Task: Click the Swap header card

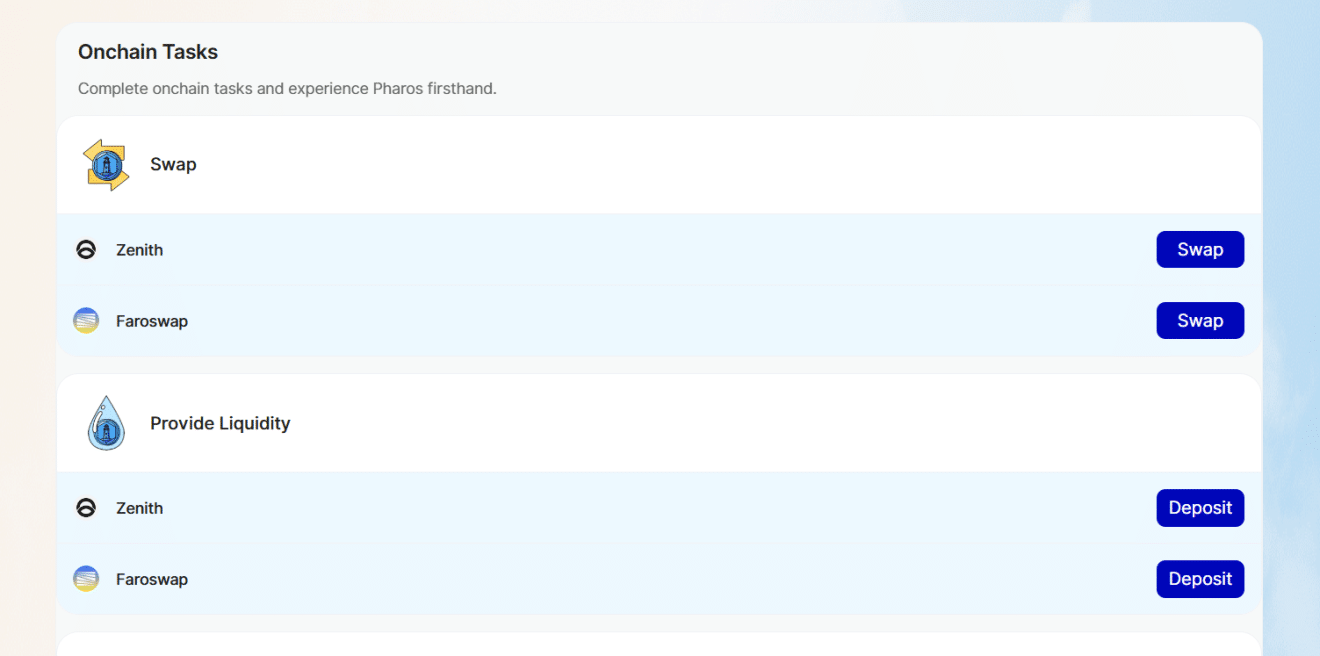Action: point(659,165)
